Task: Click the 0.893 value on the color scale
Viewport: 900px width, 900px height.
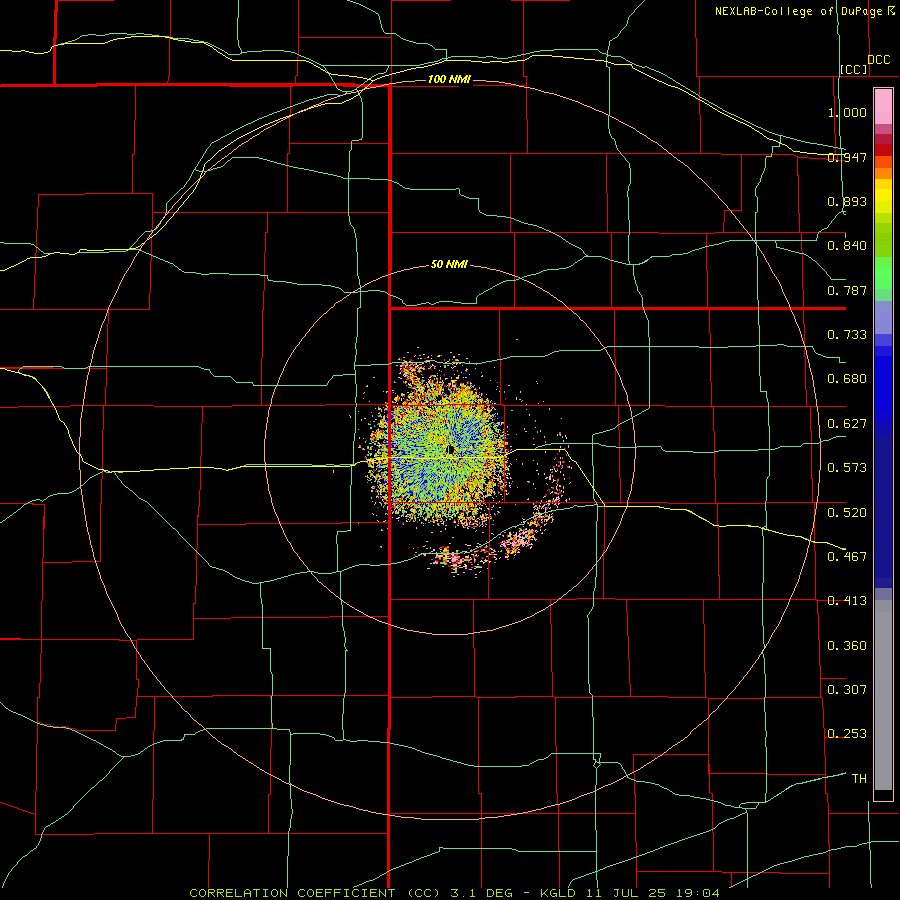Action: point(847,201)
